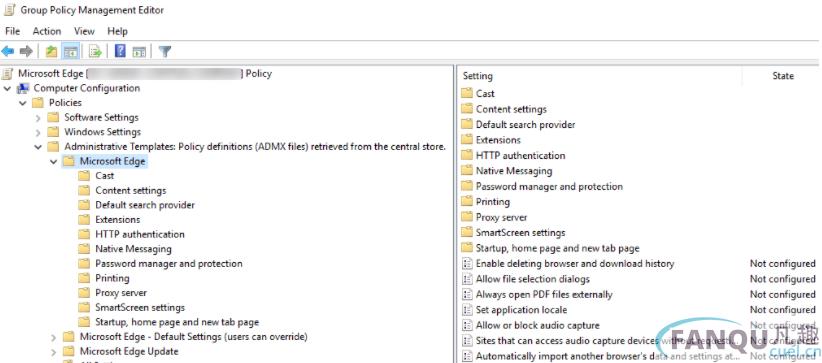Open SmartScreen settings in settings list

(521, 233)
